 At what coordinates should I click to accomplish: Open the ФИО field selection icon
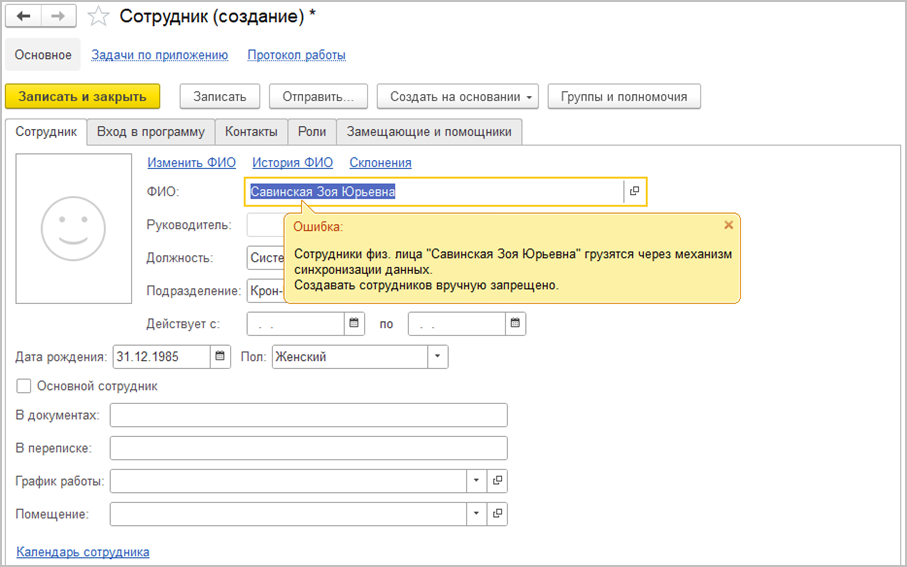point(634,192)
